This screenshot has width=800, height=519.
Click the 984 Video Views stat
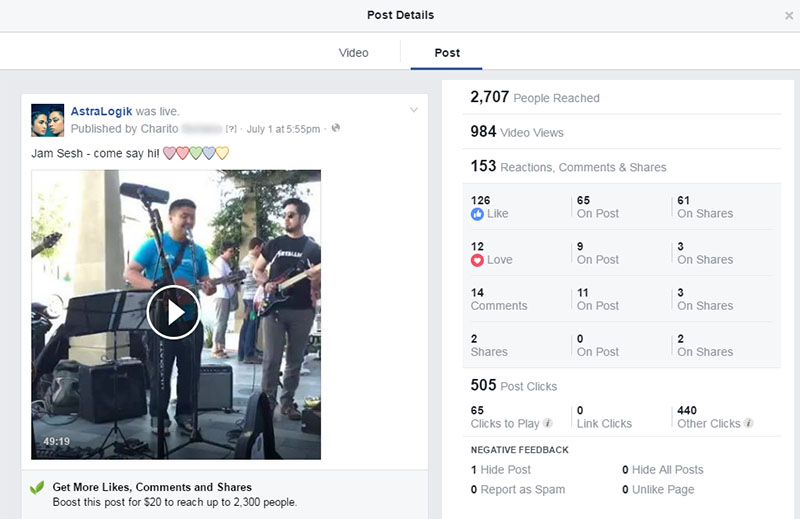click(517, 132)
